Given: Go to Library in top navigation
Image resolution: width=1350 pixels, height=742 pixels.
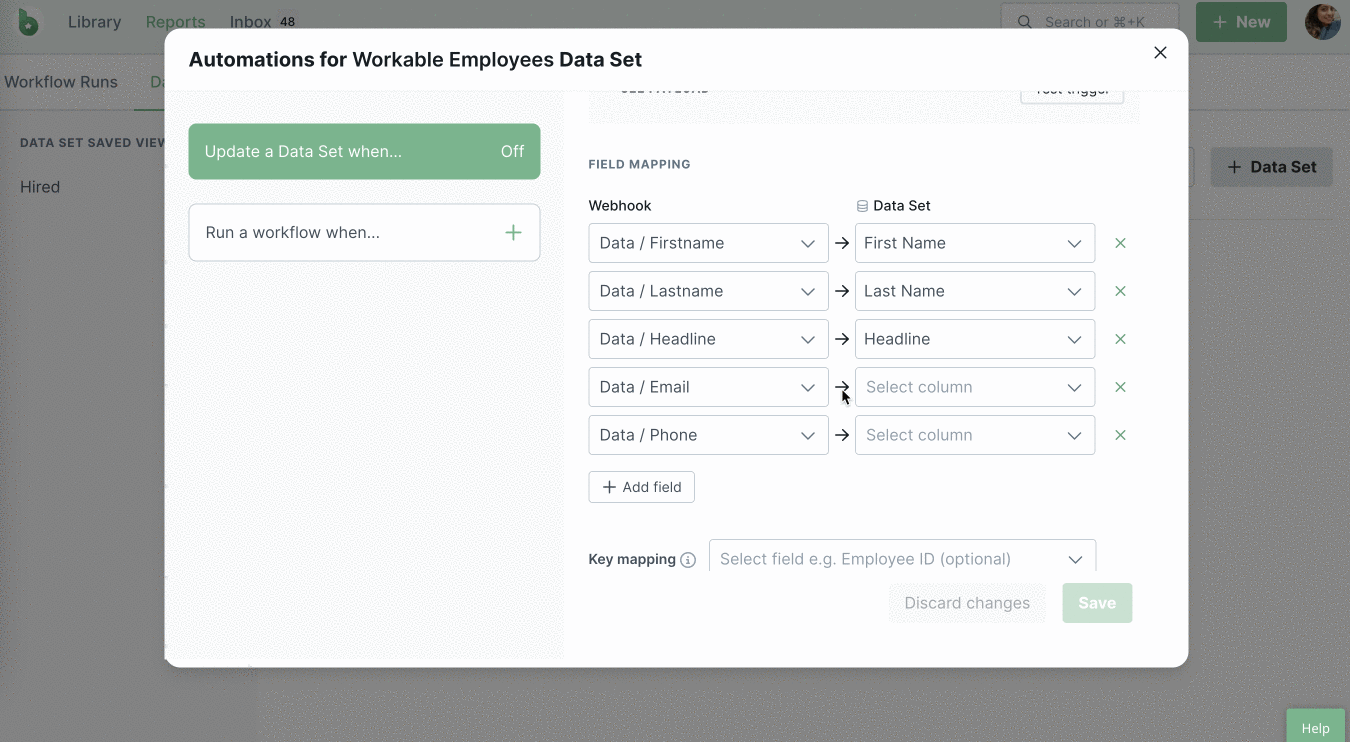Looking at the screenshot, I should point(94,22).
